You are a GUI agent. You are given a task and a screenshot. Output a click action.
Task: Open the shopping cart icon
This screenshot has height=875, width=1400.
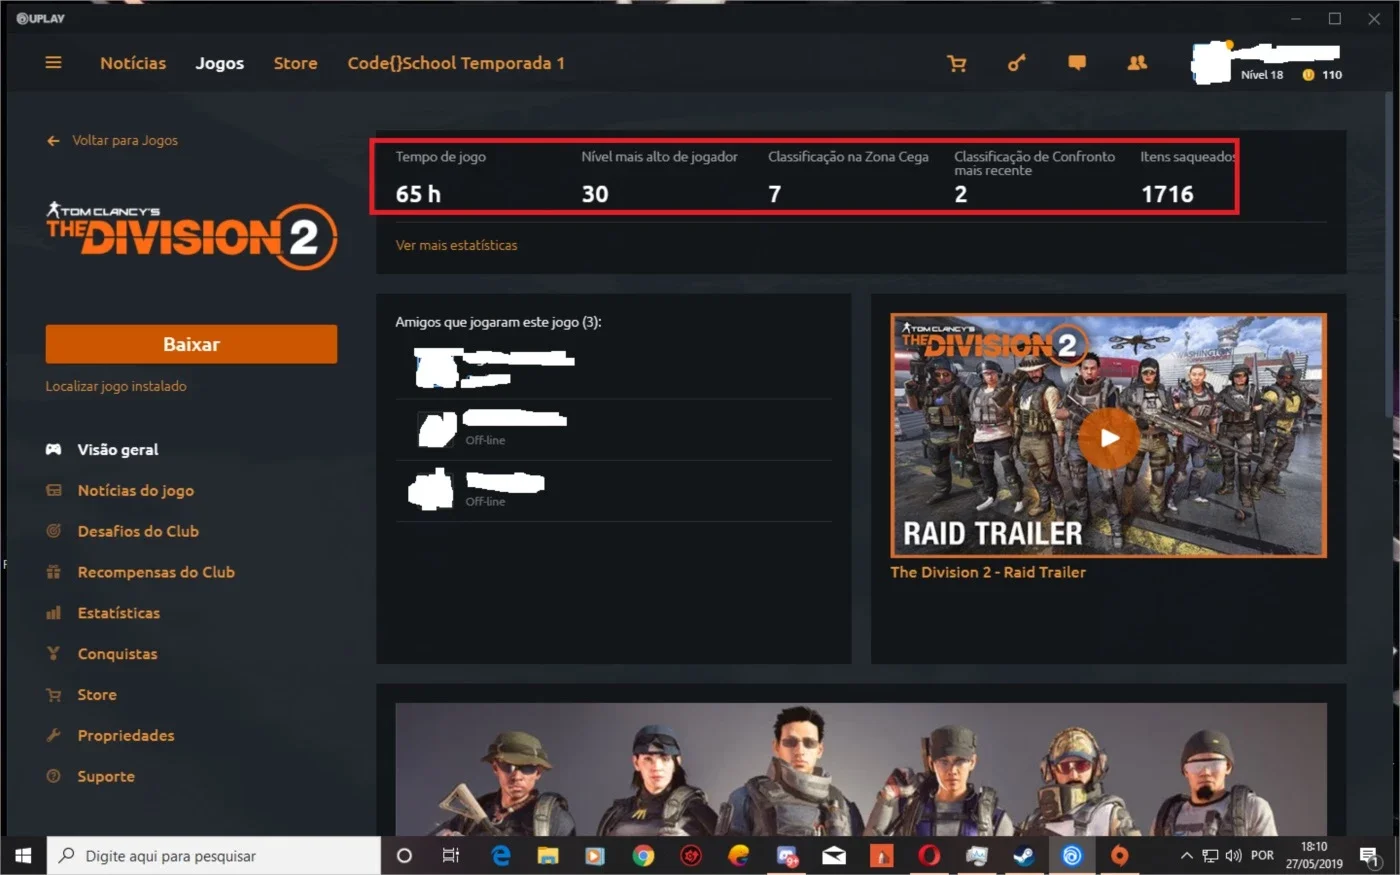[x=957, y=63]
